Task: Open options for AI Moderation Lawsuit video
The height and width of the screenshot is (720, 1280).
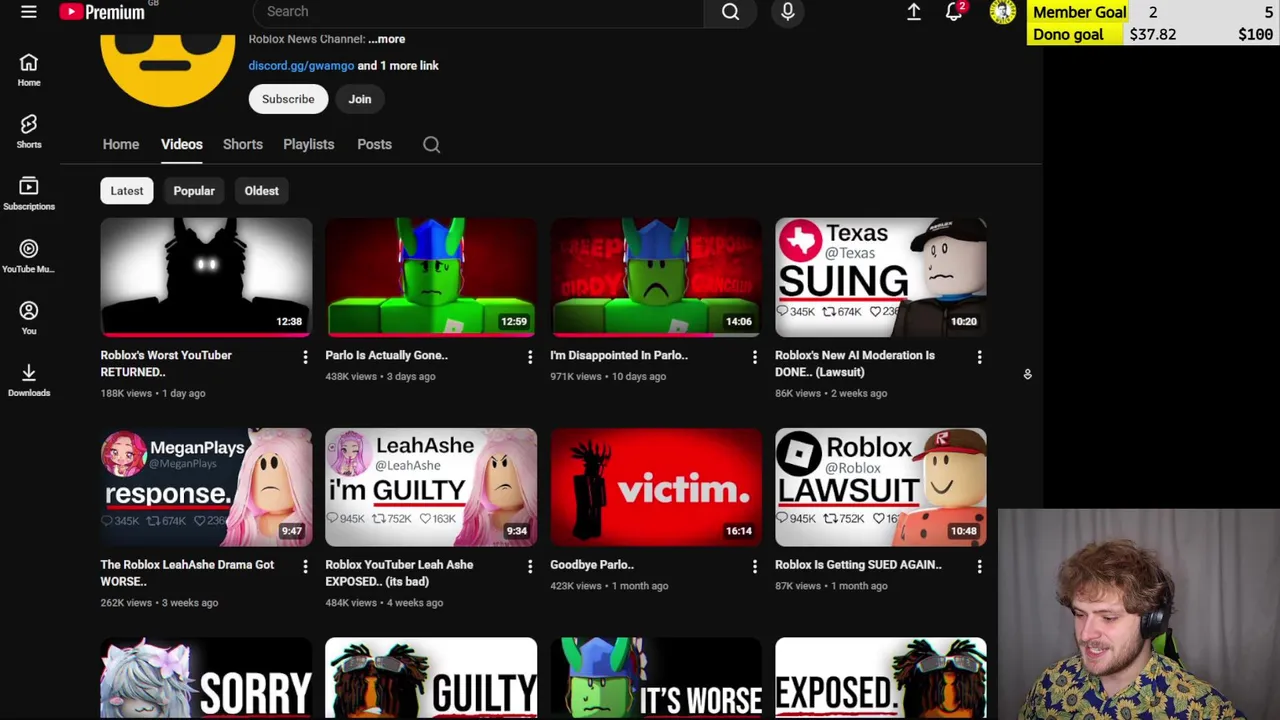Action: (979, 357)
